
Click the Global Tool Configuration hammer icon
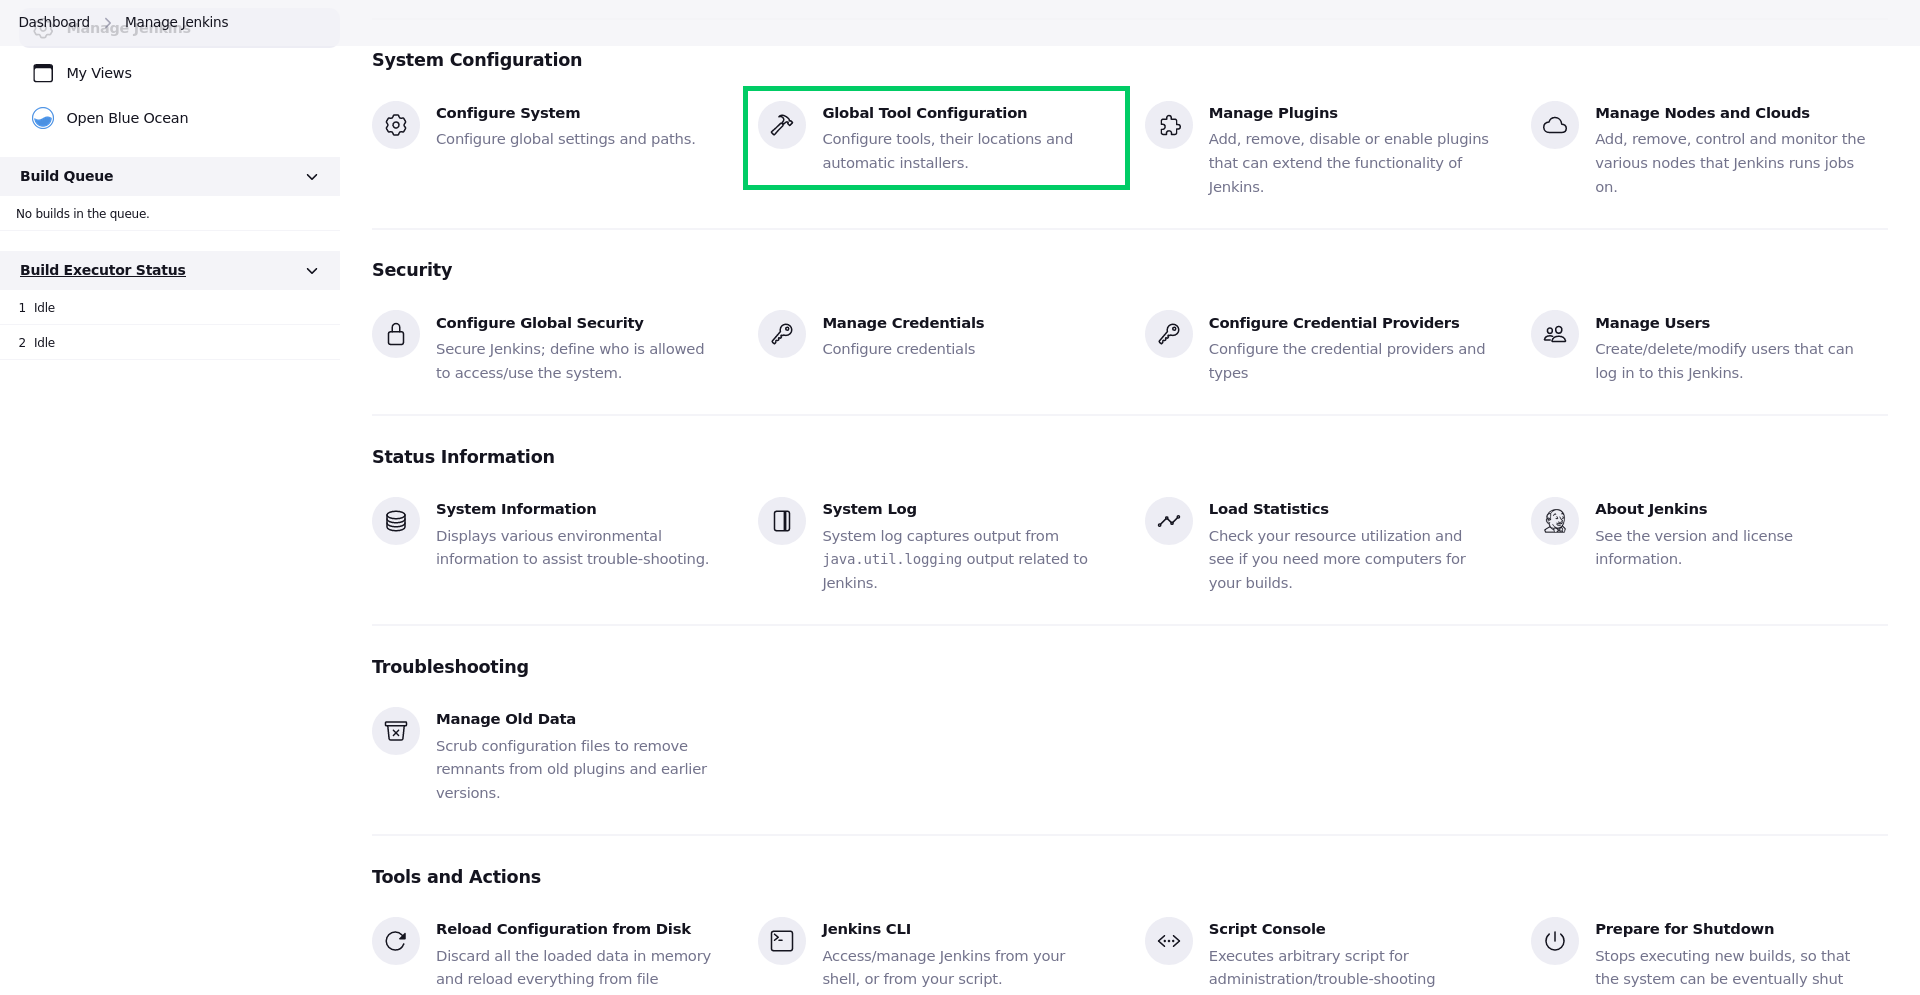click(782, 125)
